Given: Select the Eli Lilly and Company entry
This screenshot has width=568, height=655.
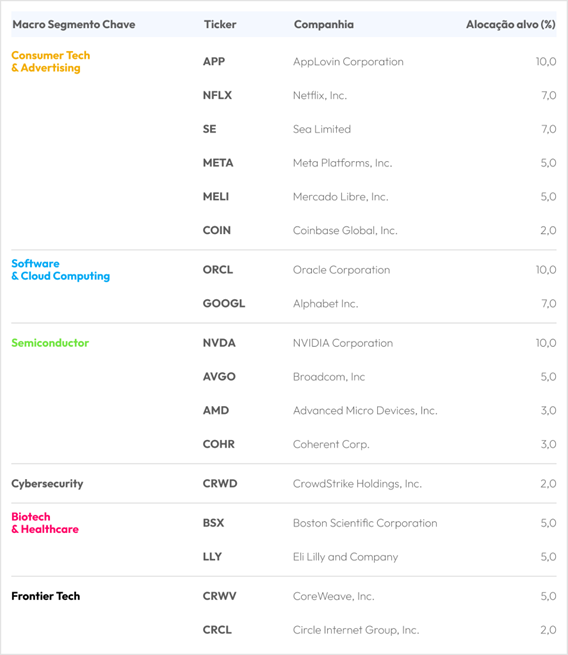Looking at the screenshot, I should coord(345,557).
